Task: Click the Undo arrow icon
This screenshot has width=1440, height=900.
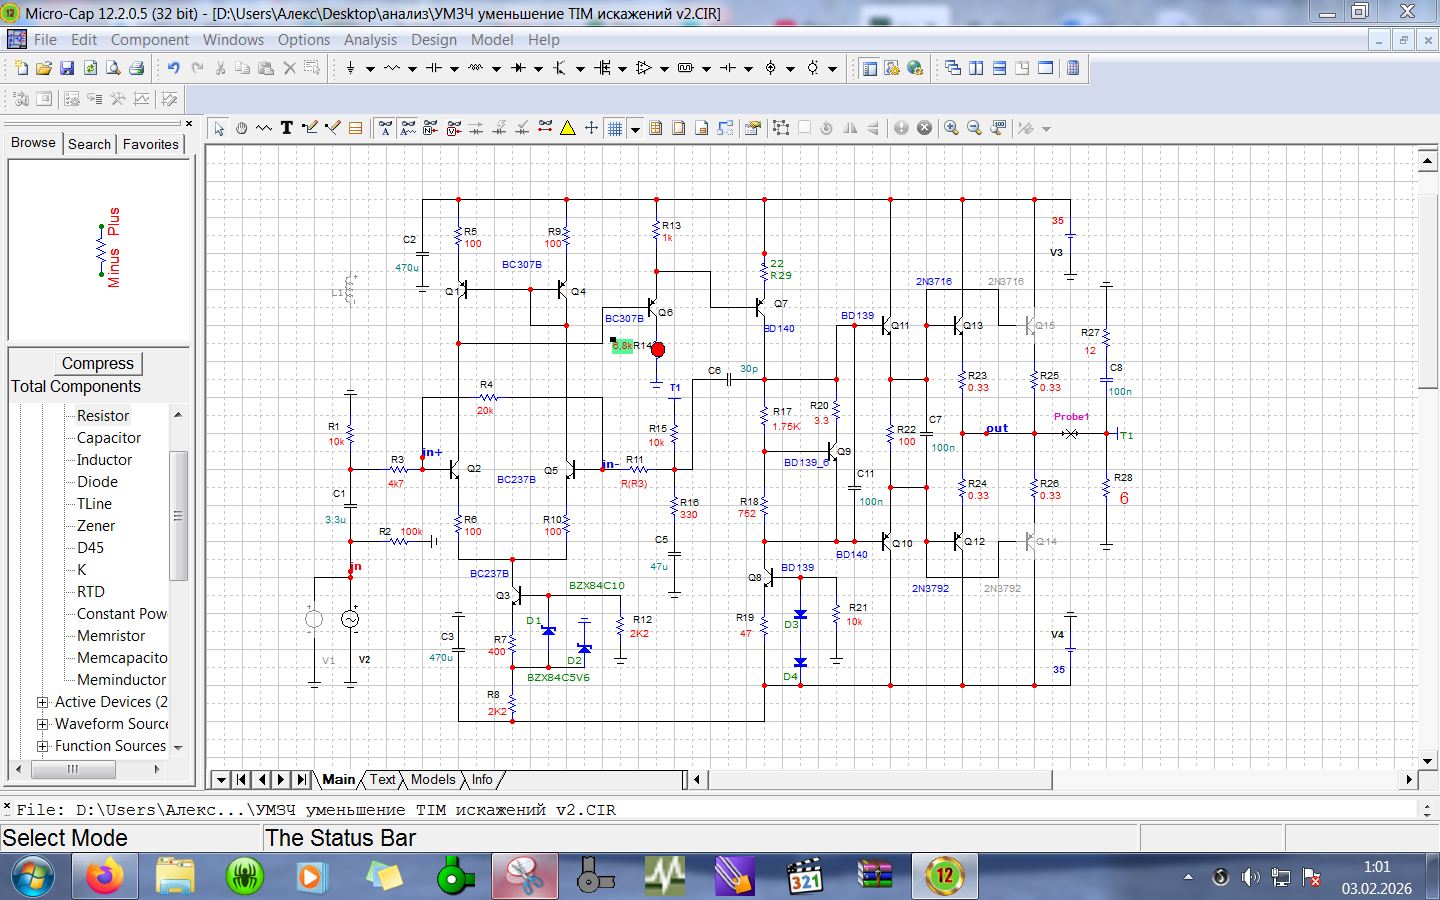Action: pyautogui.click(x=173, y=68)
